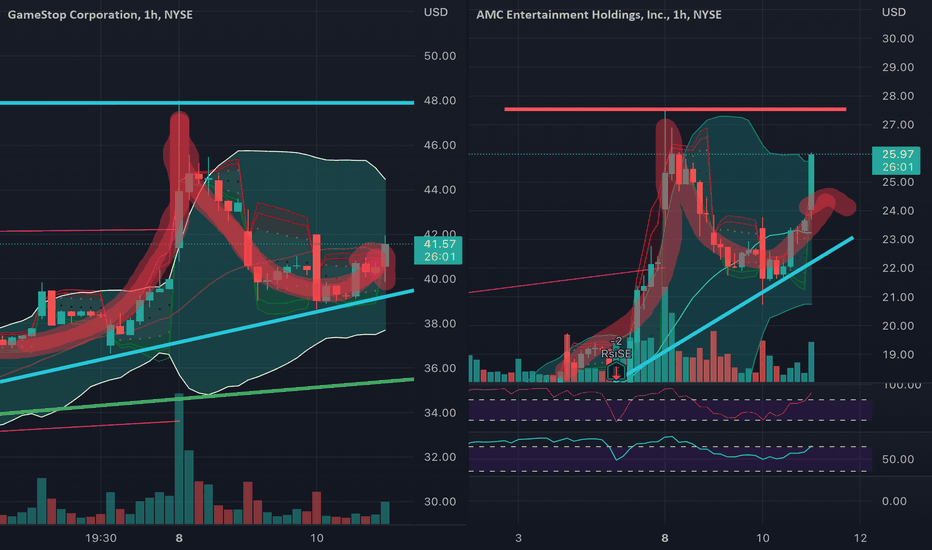Click the 36.00 price level on GameStop axis
The height and width of the screenshot is (550, 932).
[440, 368]
